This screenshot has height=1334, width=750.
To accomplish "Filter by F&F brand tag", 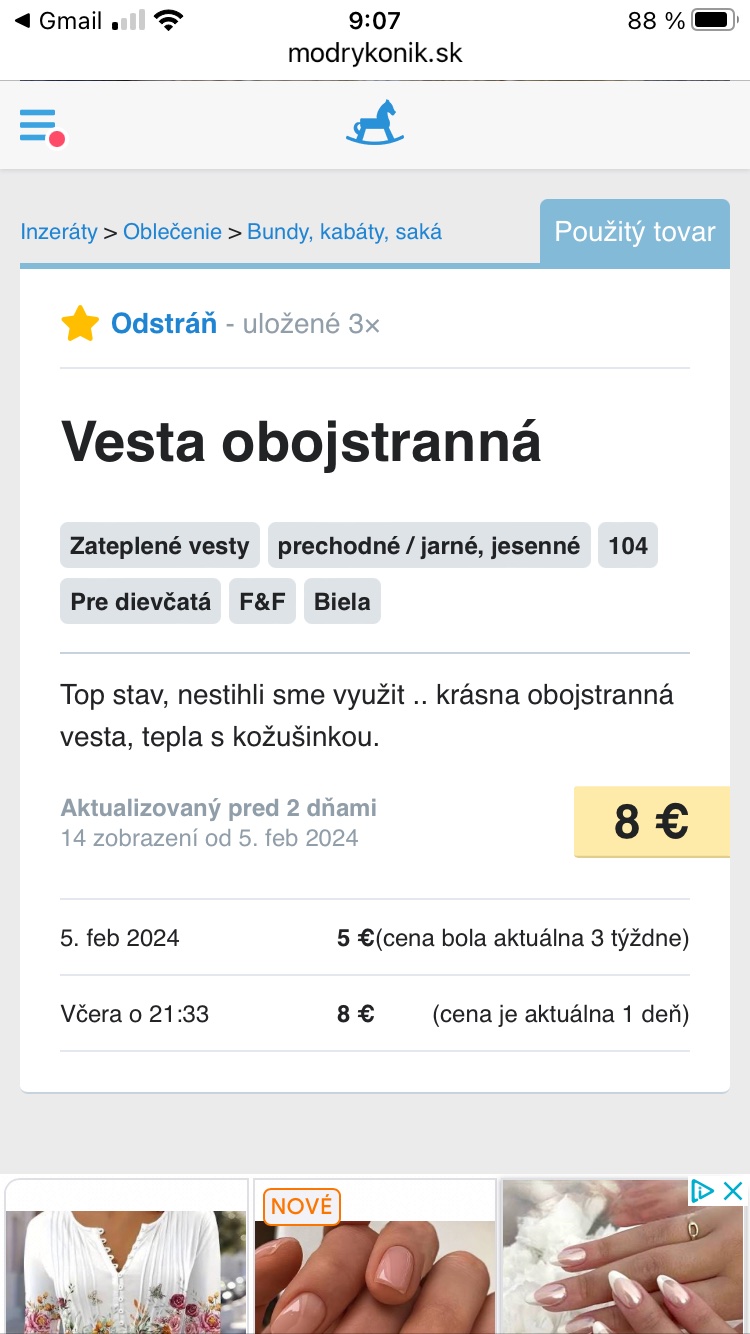I will point(262,602).
